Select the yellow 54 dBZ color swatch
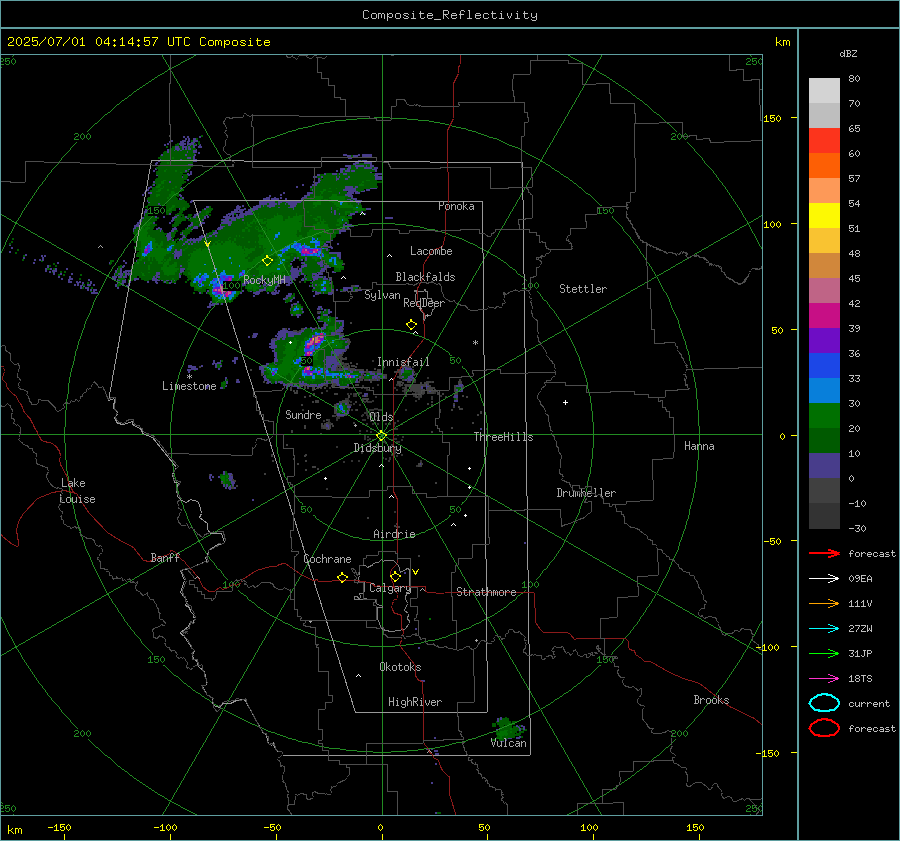900x841 pixels. pyautogui.click(x=824, y=215)
